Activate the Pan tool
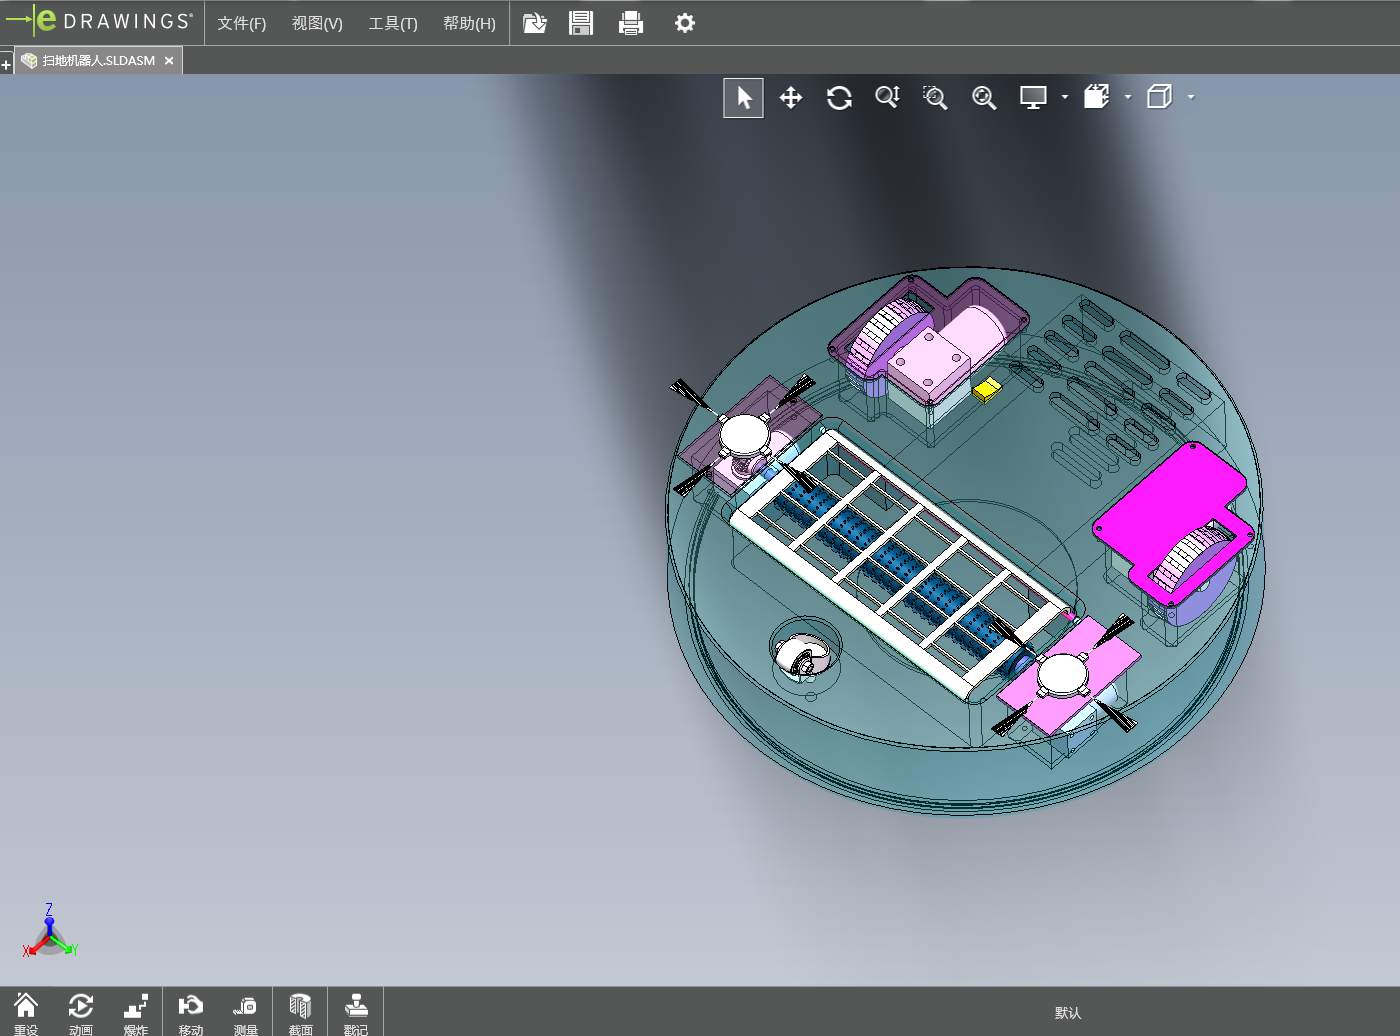 click(791, 97)
